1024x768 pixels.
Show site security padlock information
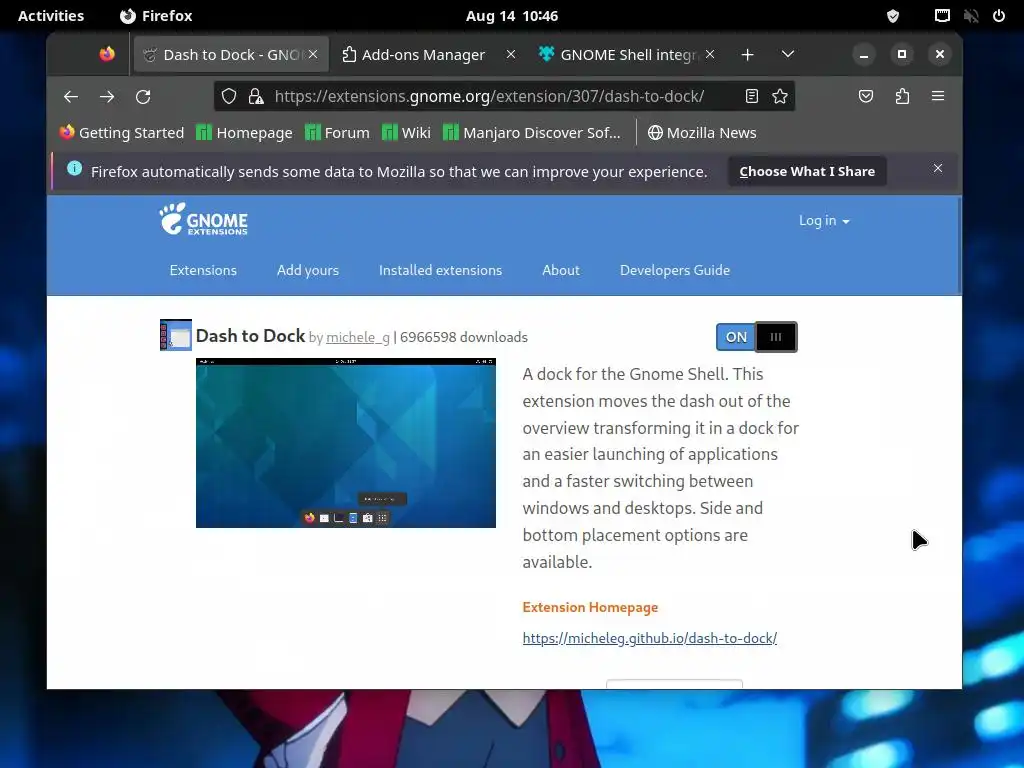point(256,97)
